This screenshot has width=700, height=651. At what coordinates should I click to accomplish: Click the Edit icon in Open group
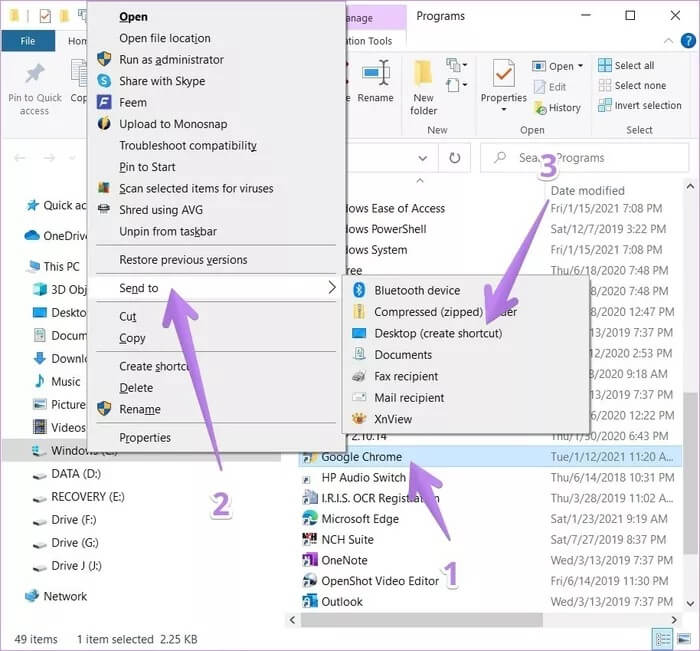(540, 87)
